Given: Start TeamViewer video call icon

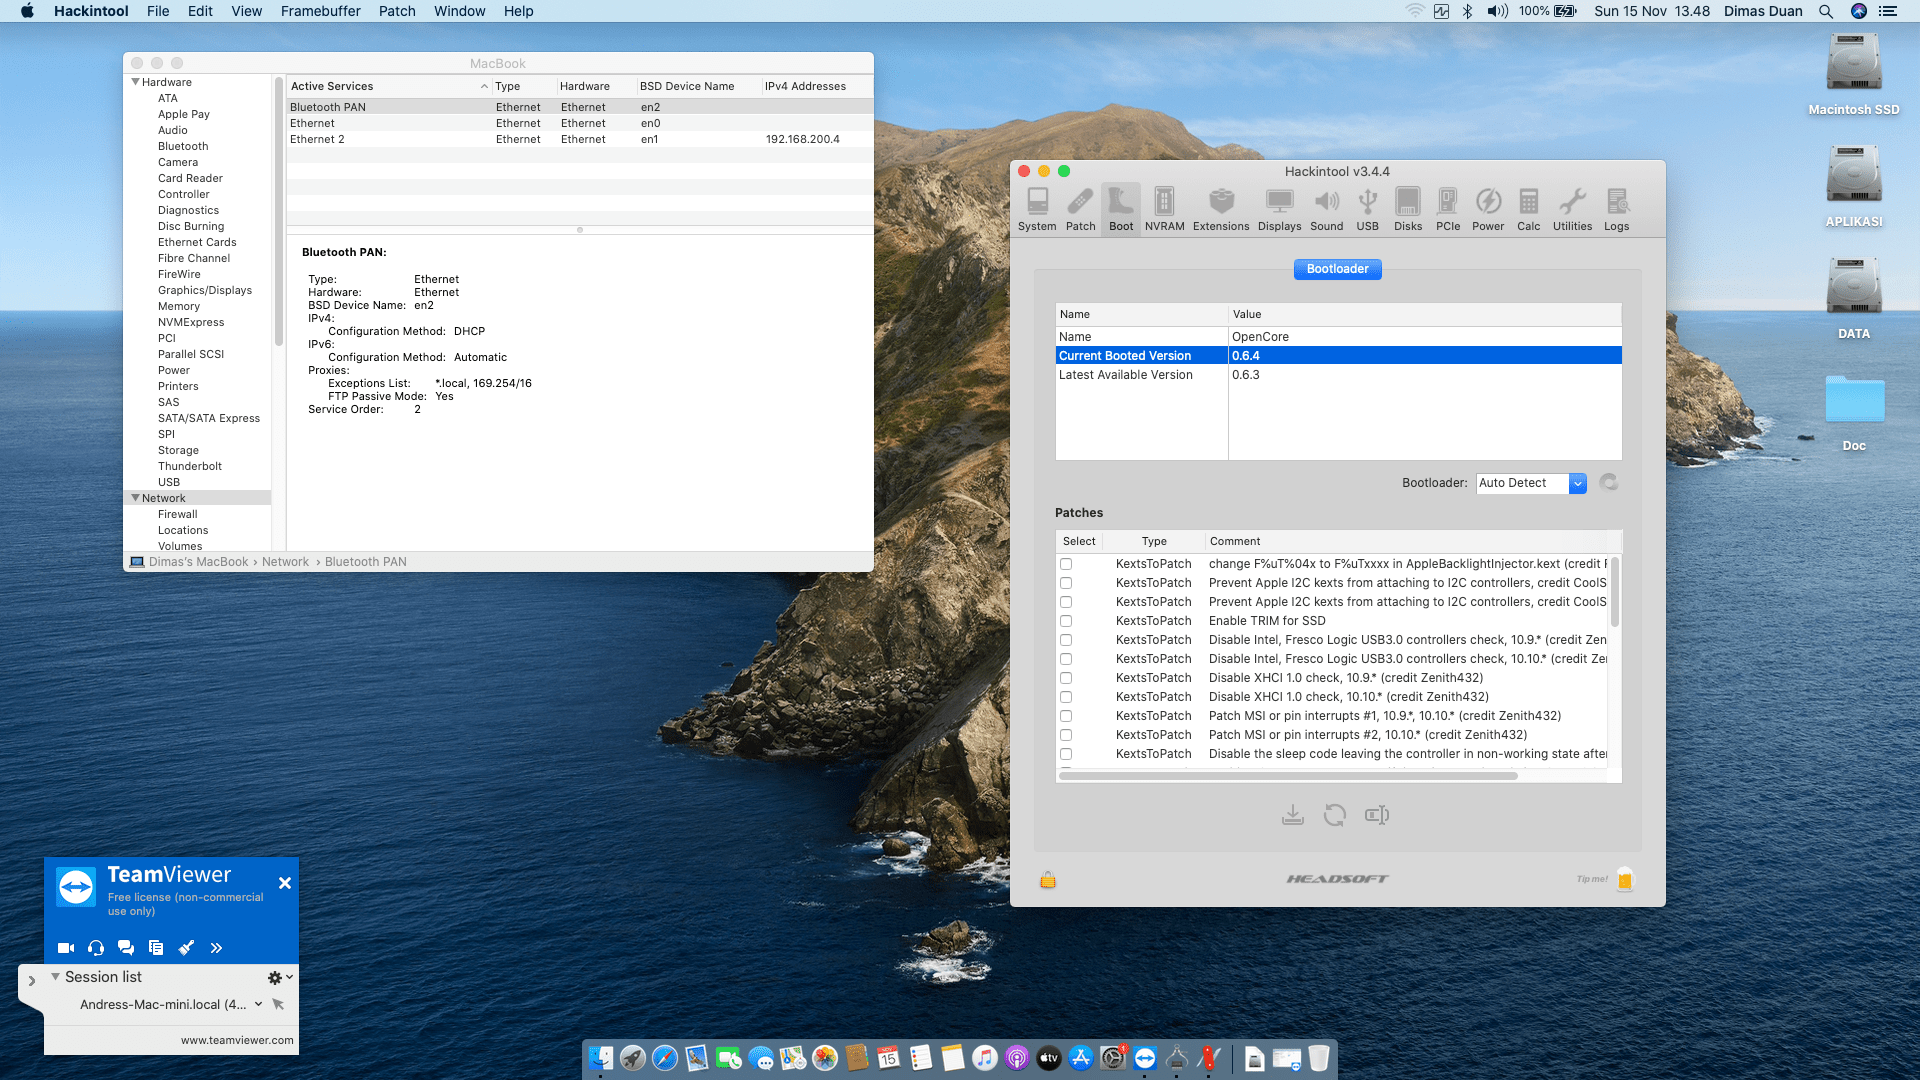Looking at the screenshot, I should pos(66,948).
